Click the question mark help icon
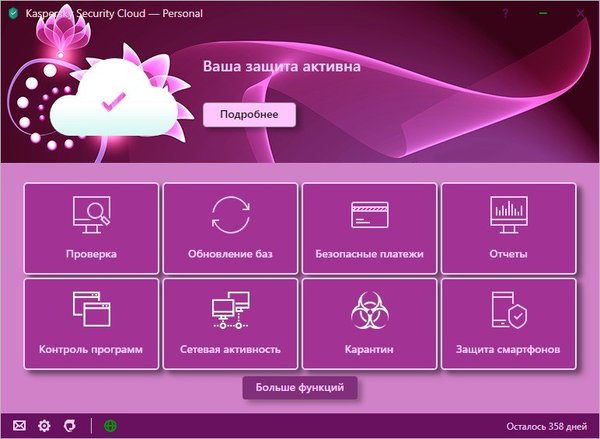600x439 pixels. [505, 14]
